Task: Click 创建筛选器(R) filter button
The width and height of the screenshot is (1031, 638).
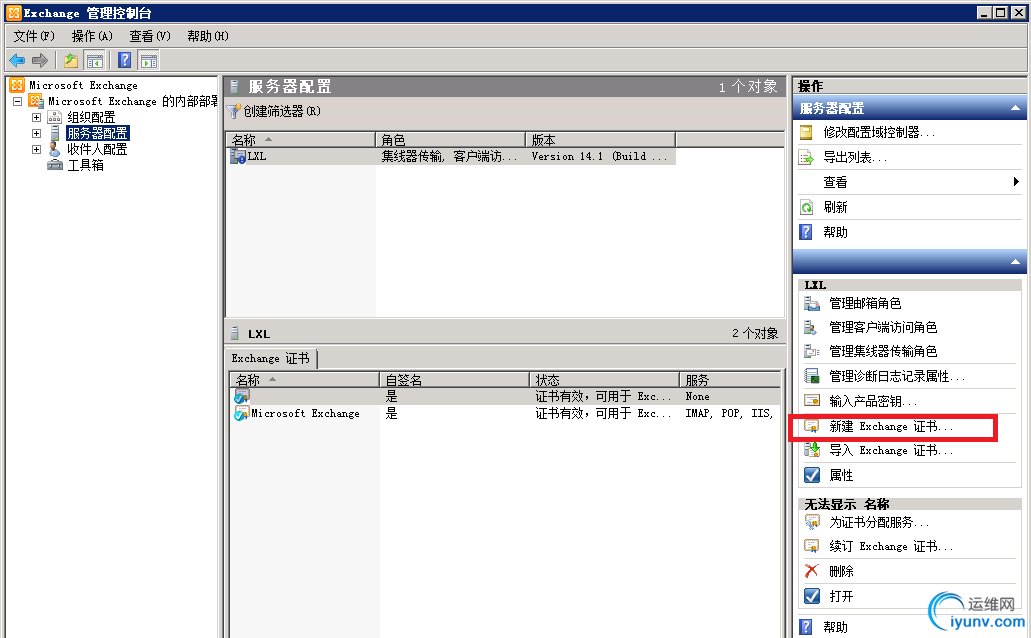Action: [274, 111]
